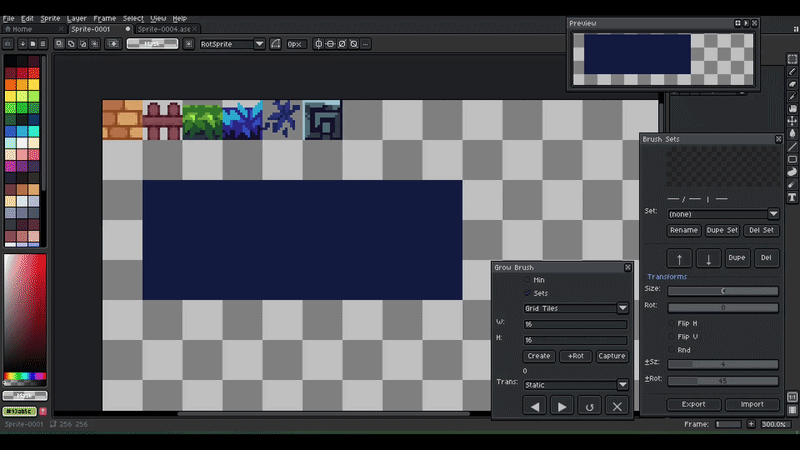Open the Sprite menu
The image size is (800, 450).
coord(50,18)
